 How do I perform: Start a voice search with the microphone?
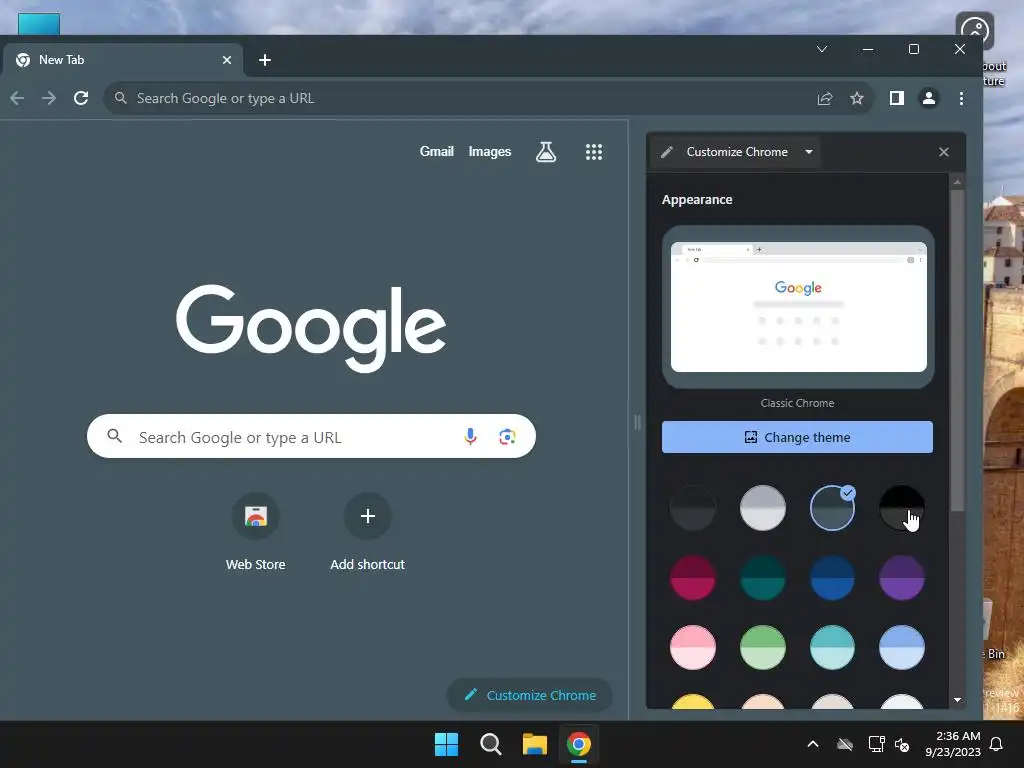pos(470,436)
